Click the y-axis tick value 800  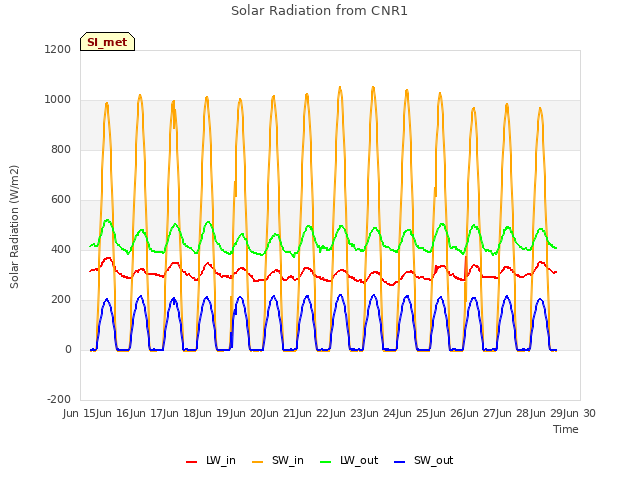61,149
